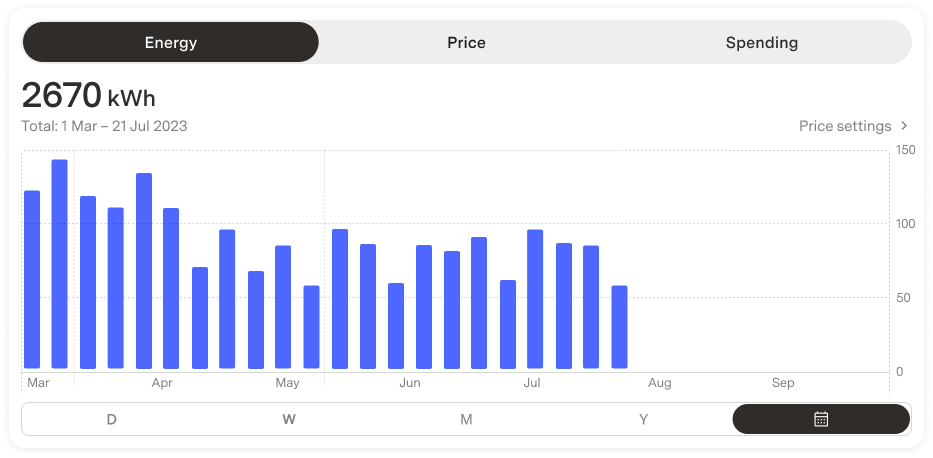Click the last bar in late July
The width and height of the screenshot is (933, 458).
click(x=619, y=327)
